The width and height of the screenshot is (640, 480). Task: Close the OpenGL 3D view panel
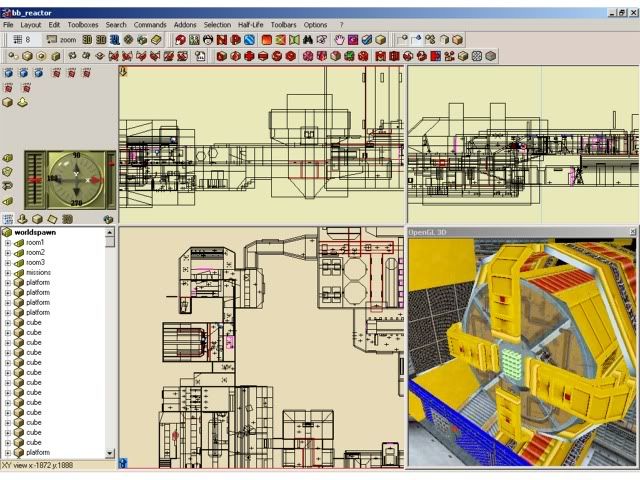633,232
